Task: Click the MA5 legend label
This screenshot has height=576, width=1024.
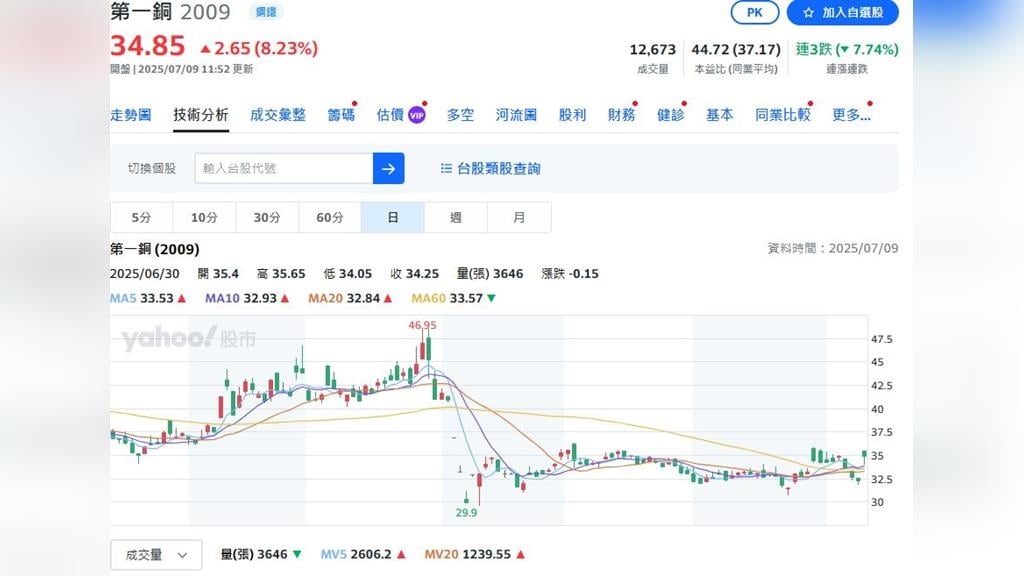Action: click(x=123, y=298)
